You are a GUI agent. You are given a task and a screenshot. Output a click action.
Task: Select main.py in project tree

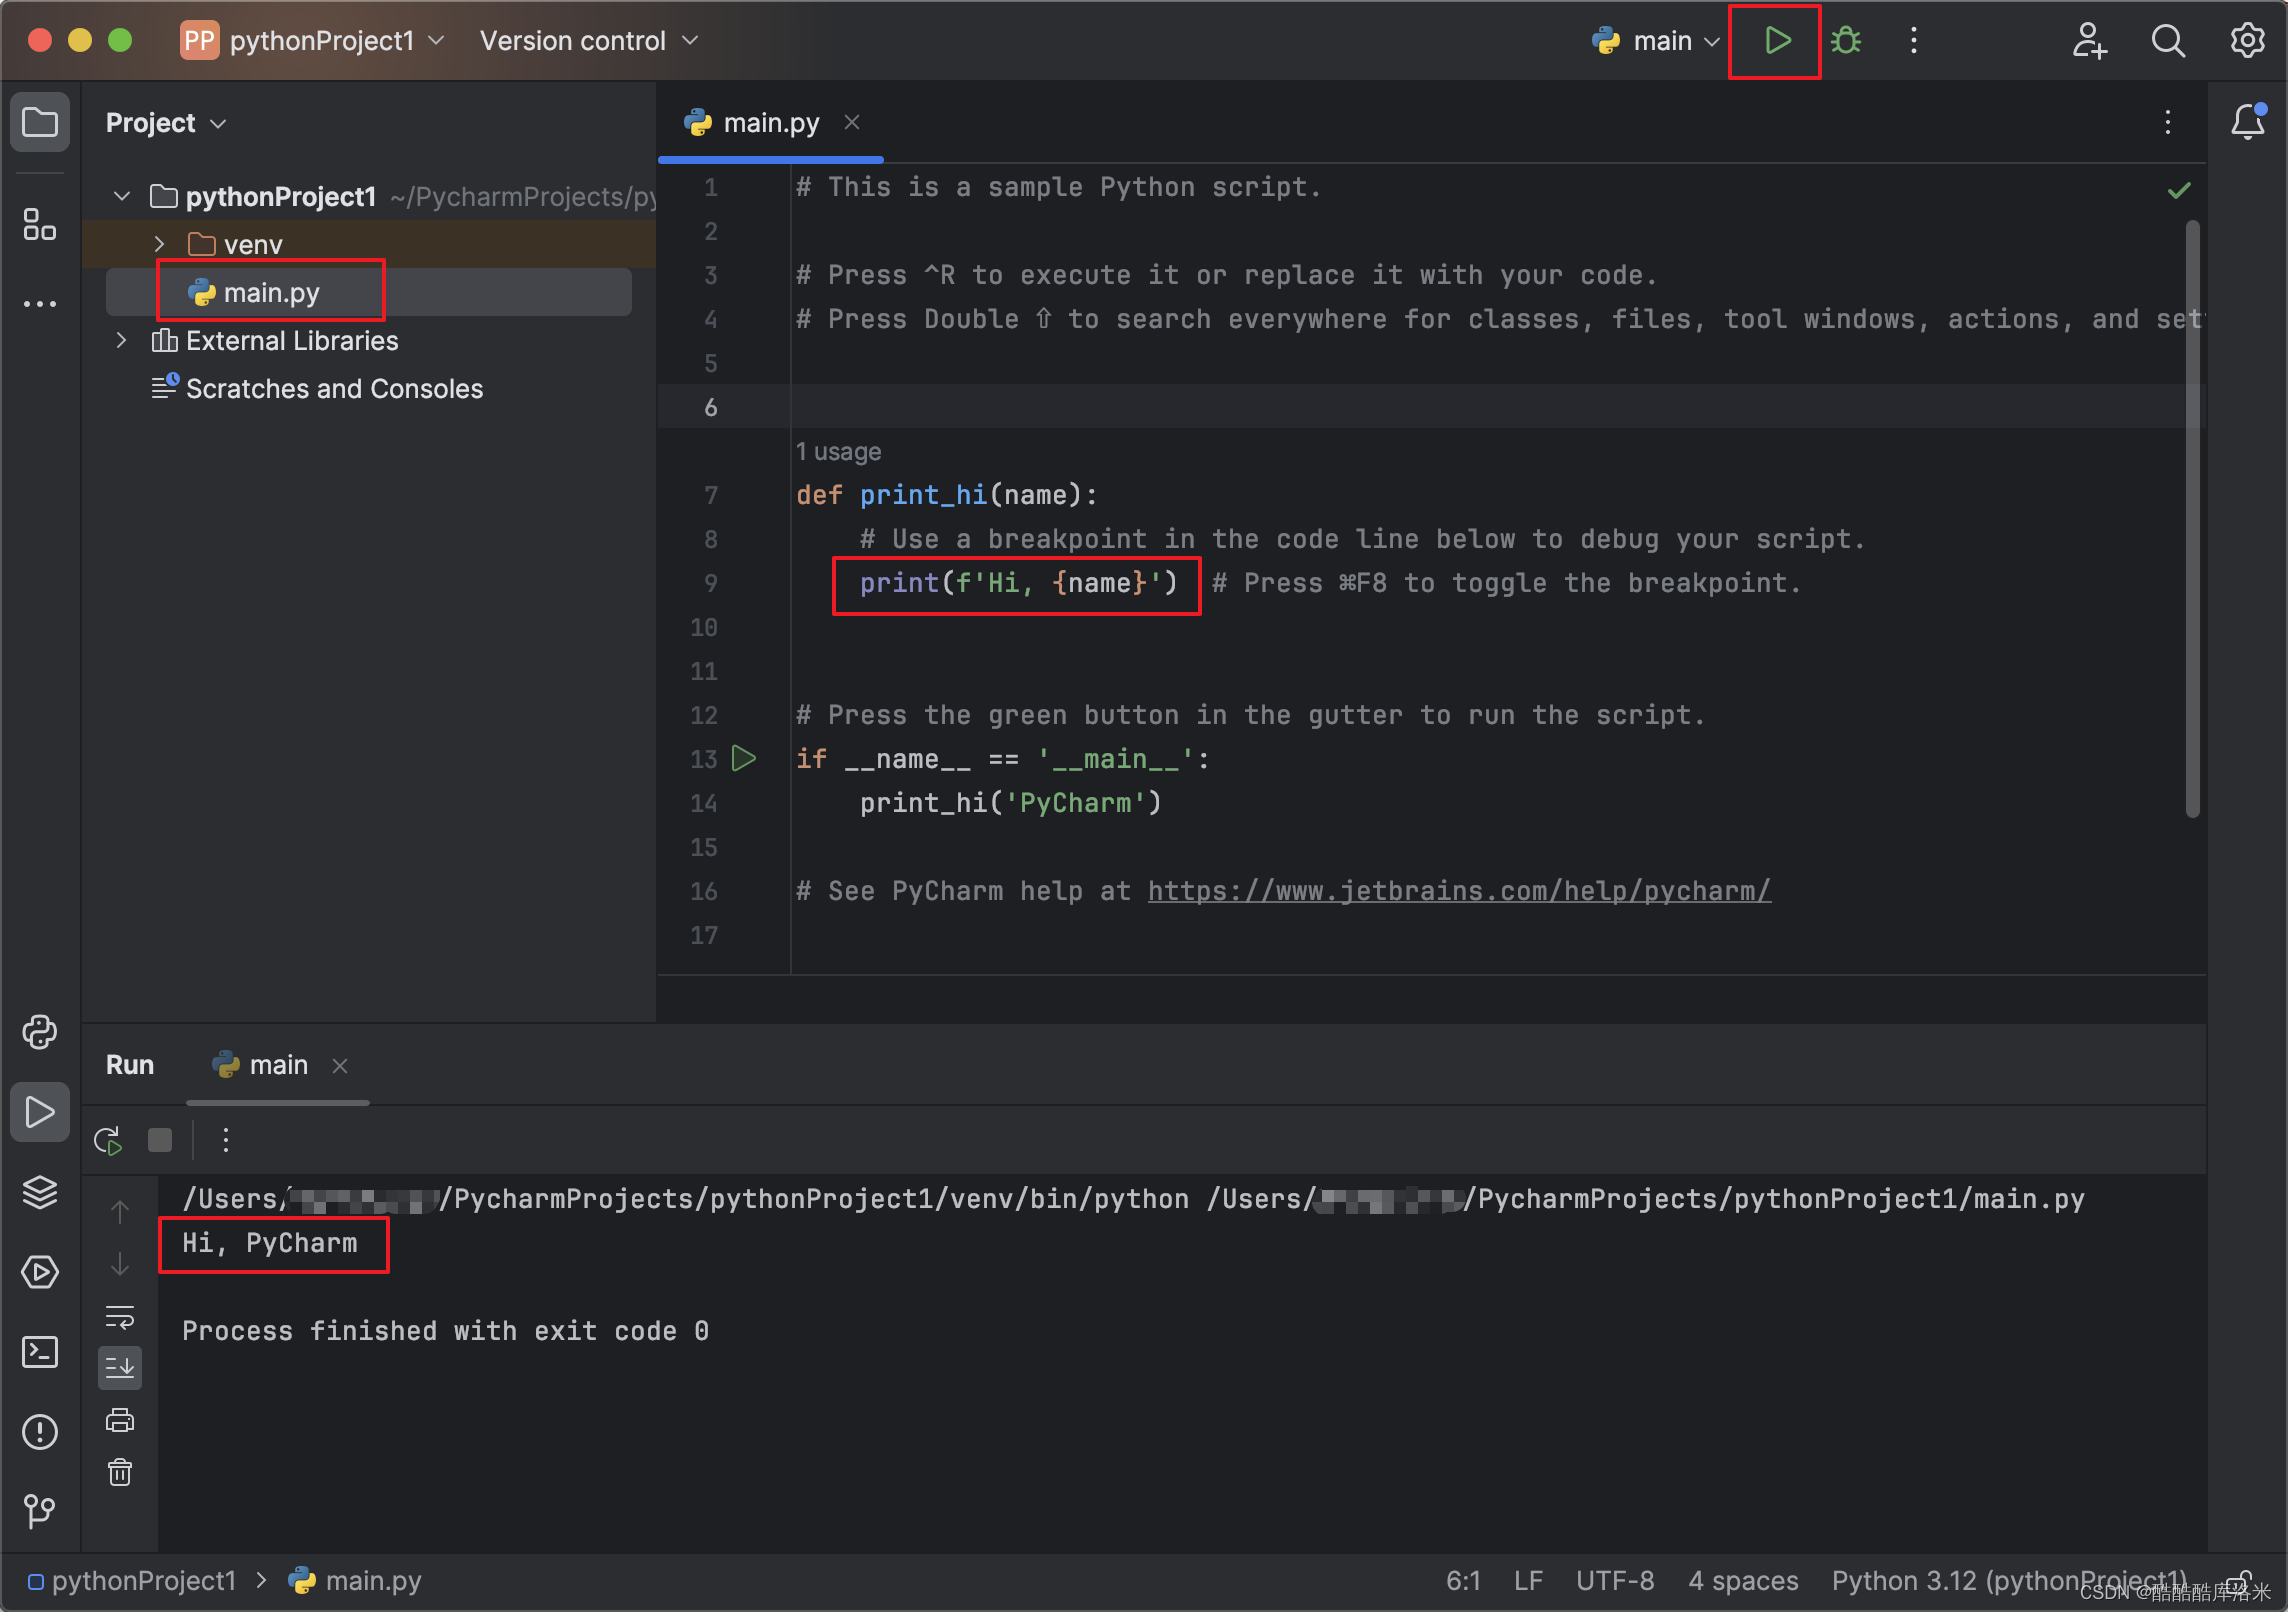pyautogui.click(x=370, y=292)
